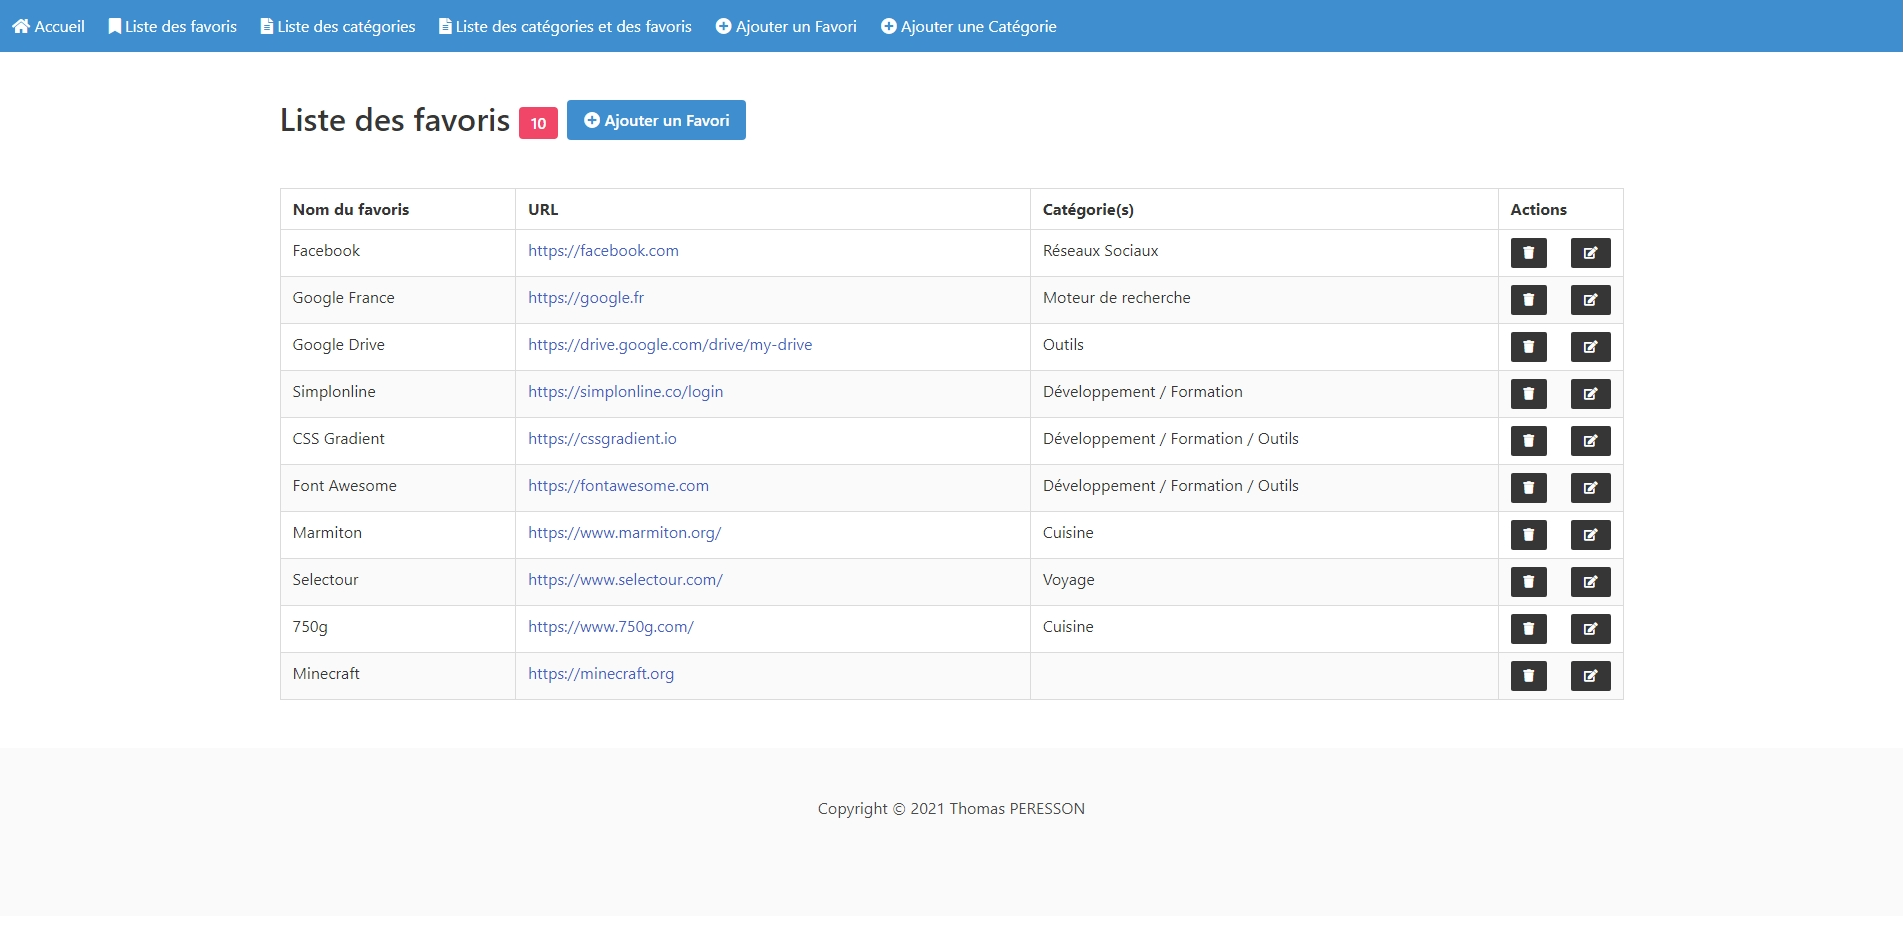This screenshot has width=1903, height=937.
Task: Delete the CSS Gradient favorite
Action: pos(1528,441)
